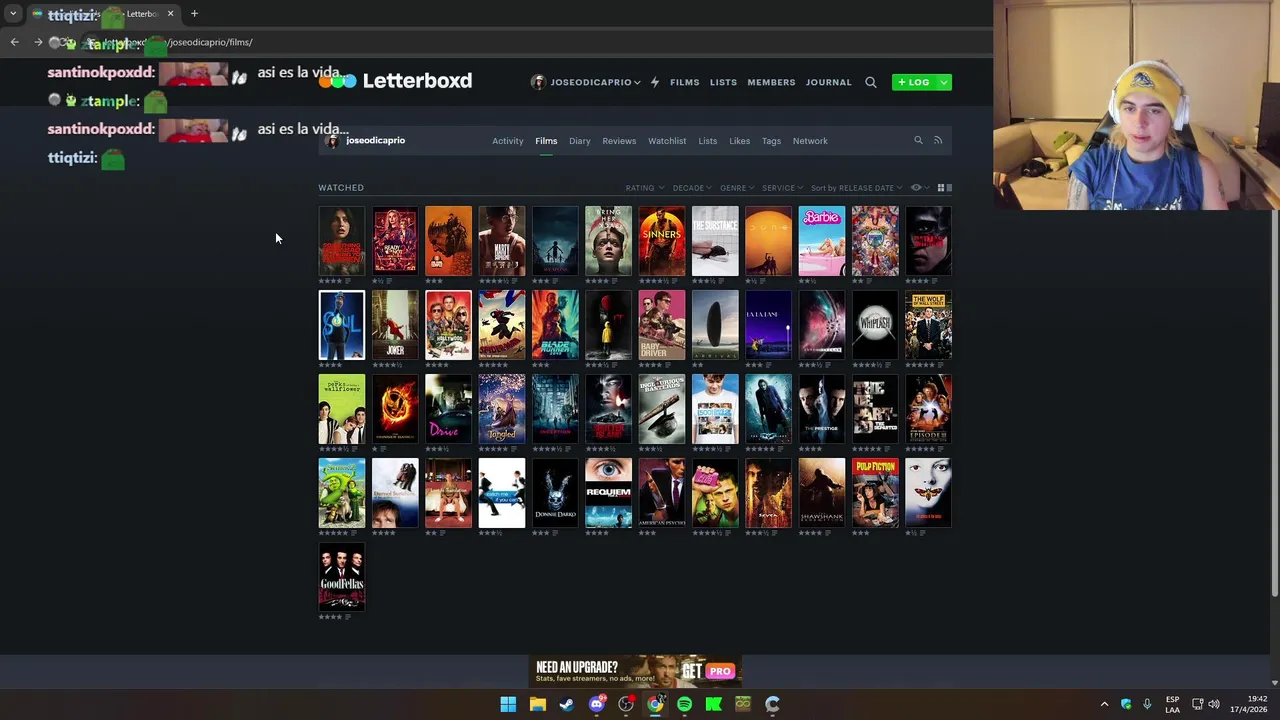Open the GoodFellas poster

point(342,577)
